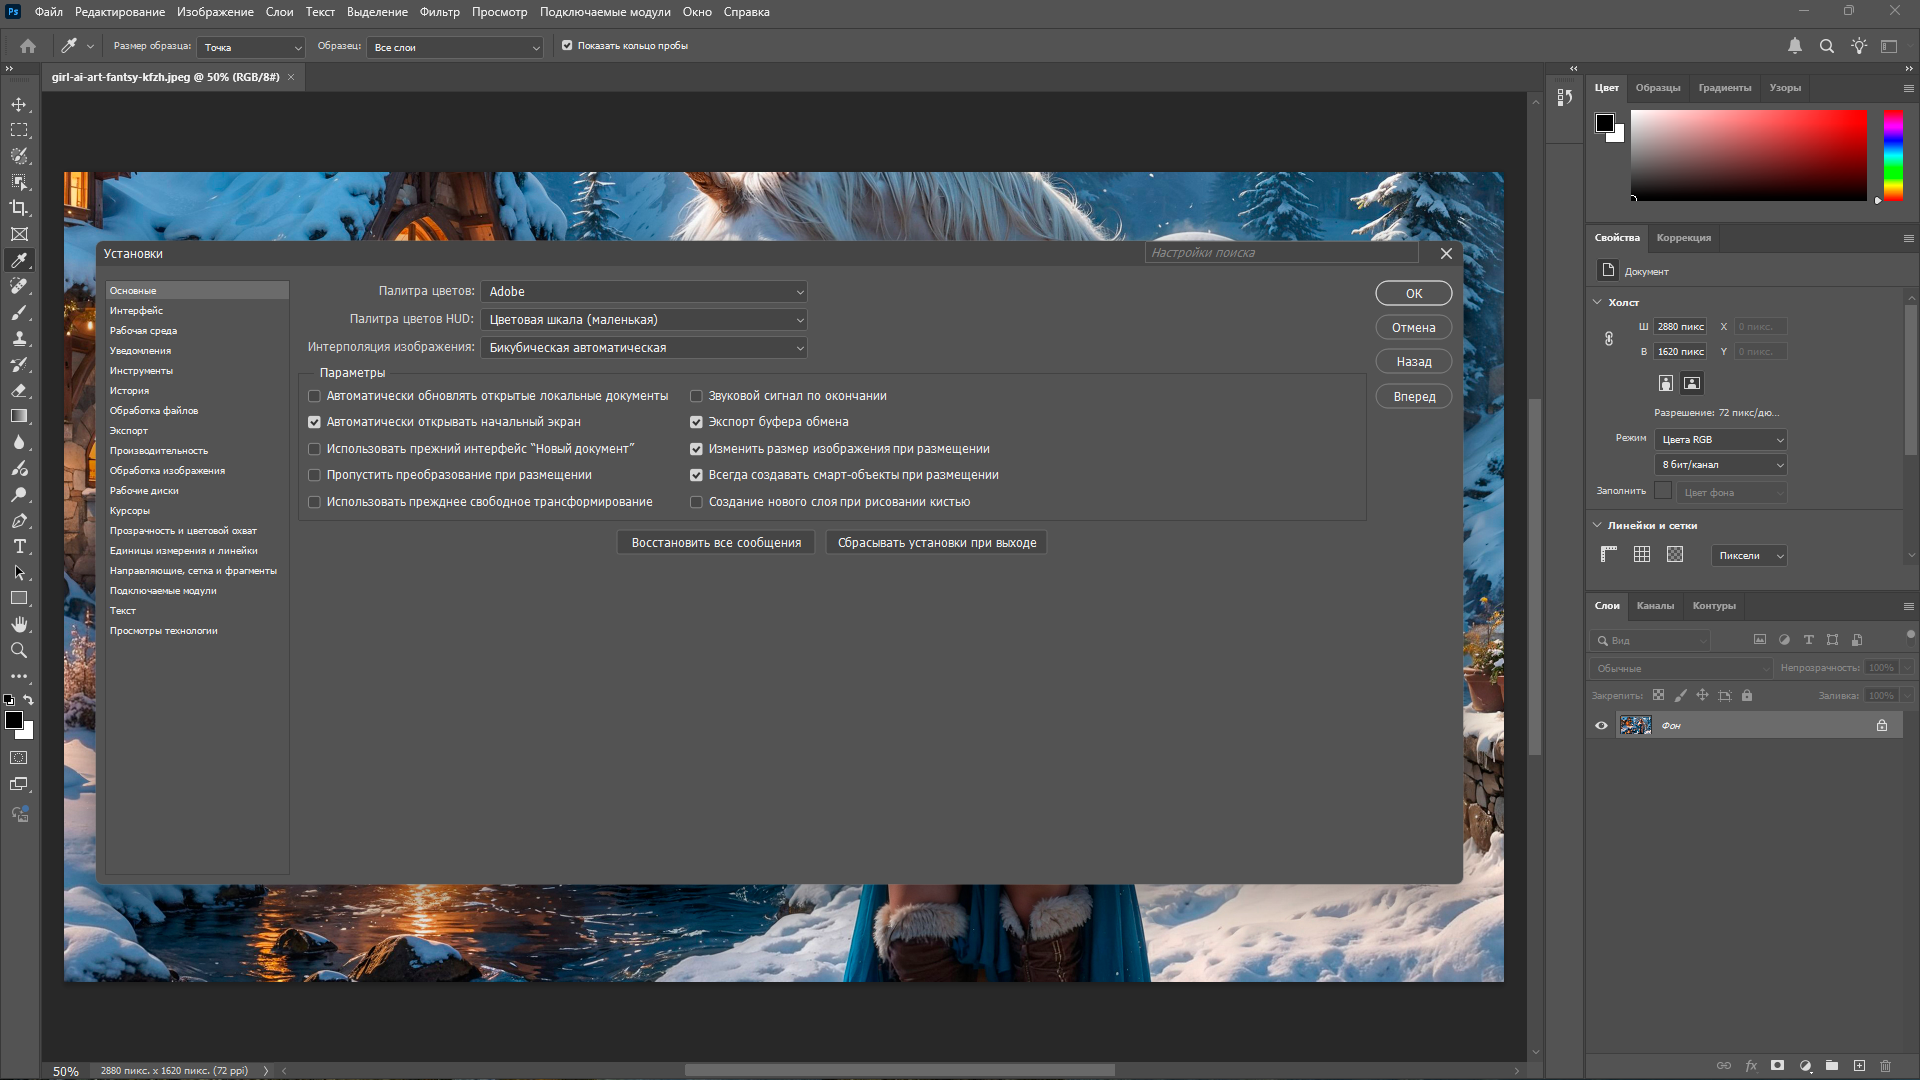Screen dimensions: 1920x1080
Task: Open Палитра цветов Adobe dropdown
Action: [x=644, y=292]
